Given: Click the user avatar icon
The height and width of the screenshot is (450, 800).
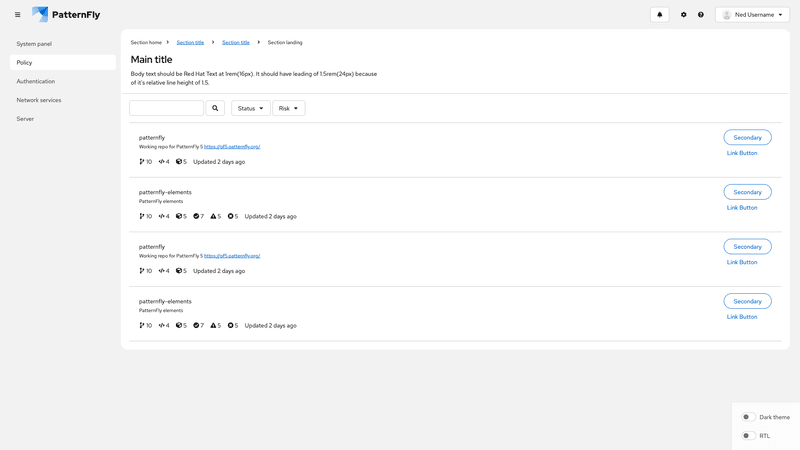Looking at the screenshot, I should (x=727, y=15).
